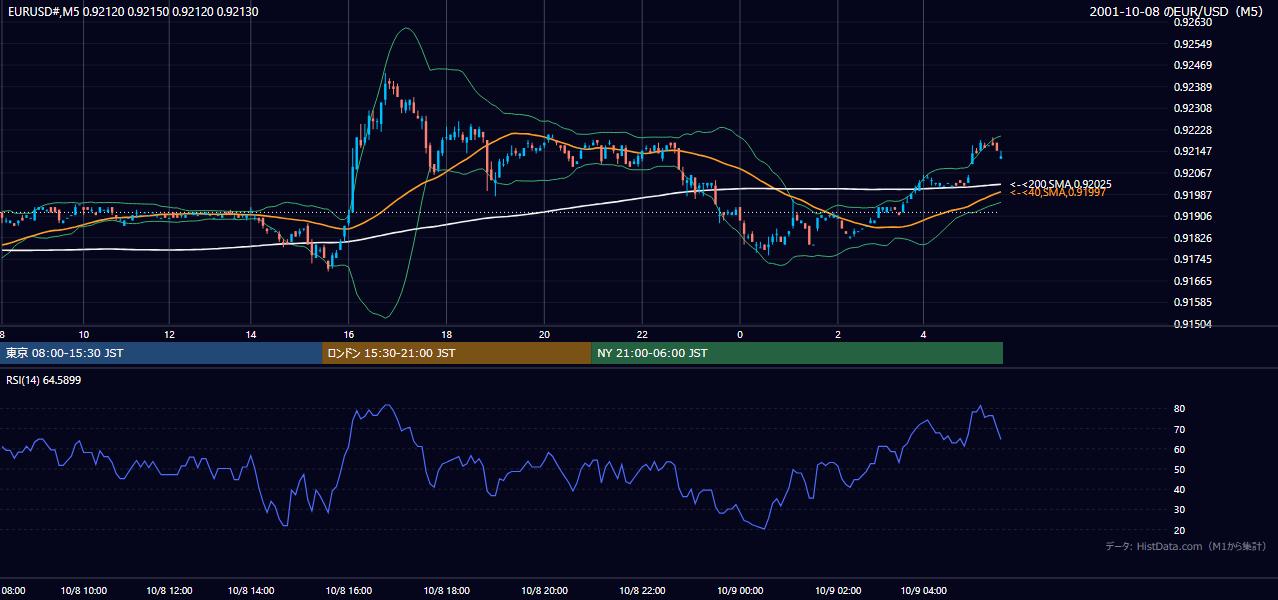
Task: Click the hour 4 tick on the chart axis
Action: click(x=924, y=334)
